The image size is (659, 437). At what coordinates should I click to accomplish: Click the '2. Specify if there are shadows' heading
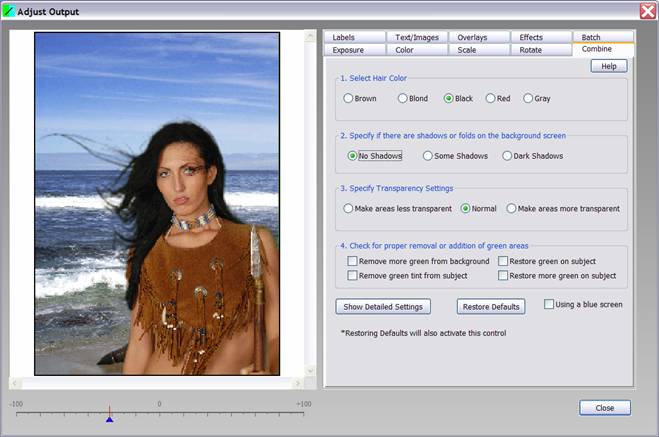coord(453,136)
